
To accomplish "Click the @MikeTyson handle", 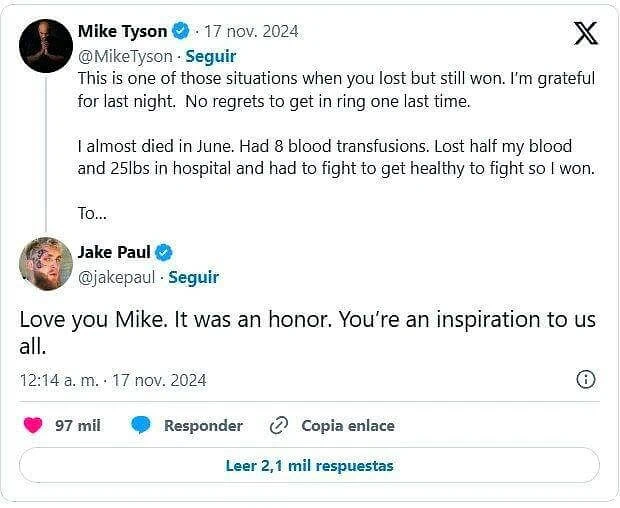I will tap(125, 56).
